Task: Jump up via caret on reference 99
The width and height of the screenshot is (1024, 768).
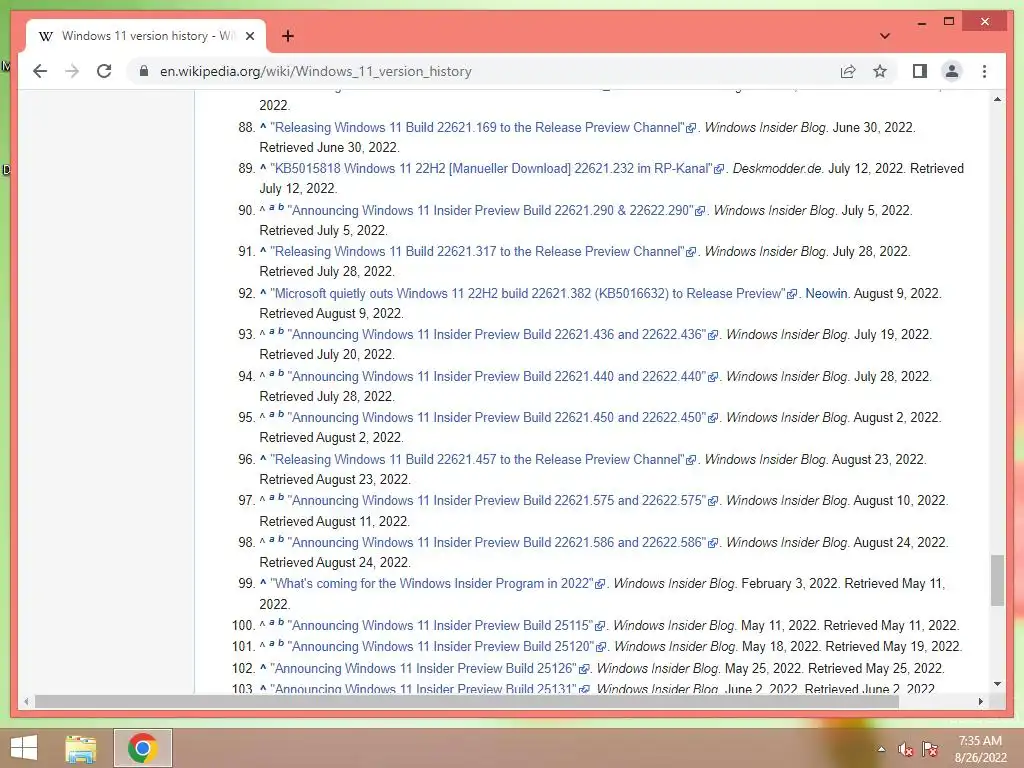Action: click(263, 582)
